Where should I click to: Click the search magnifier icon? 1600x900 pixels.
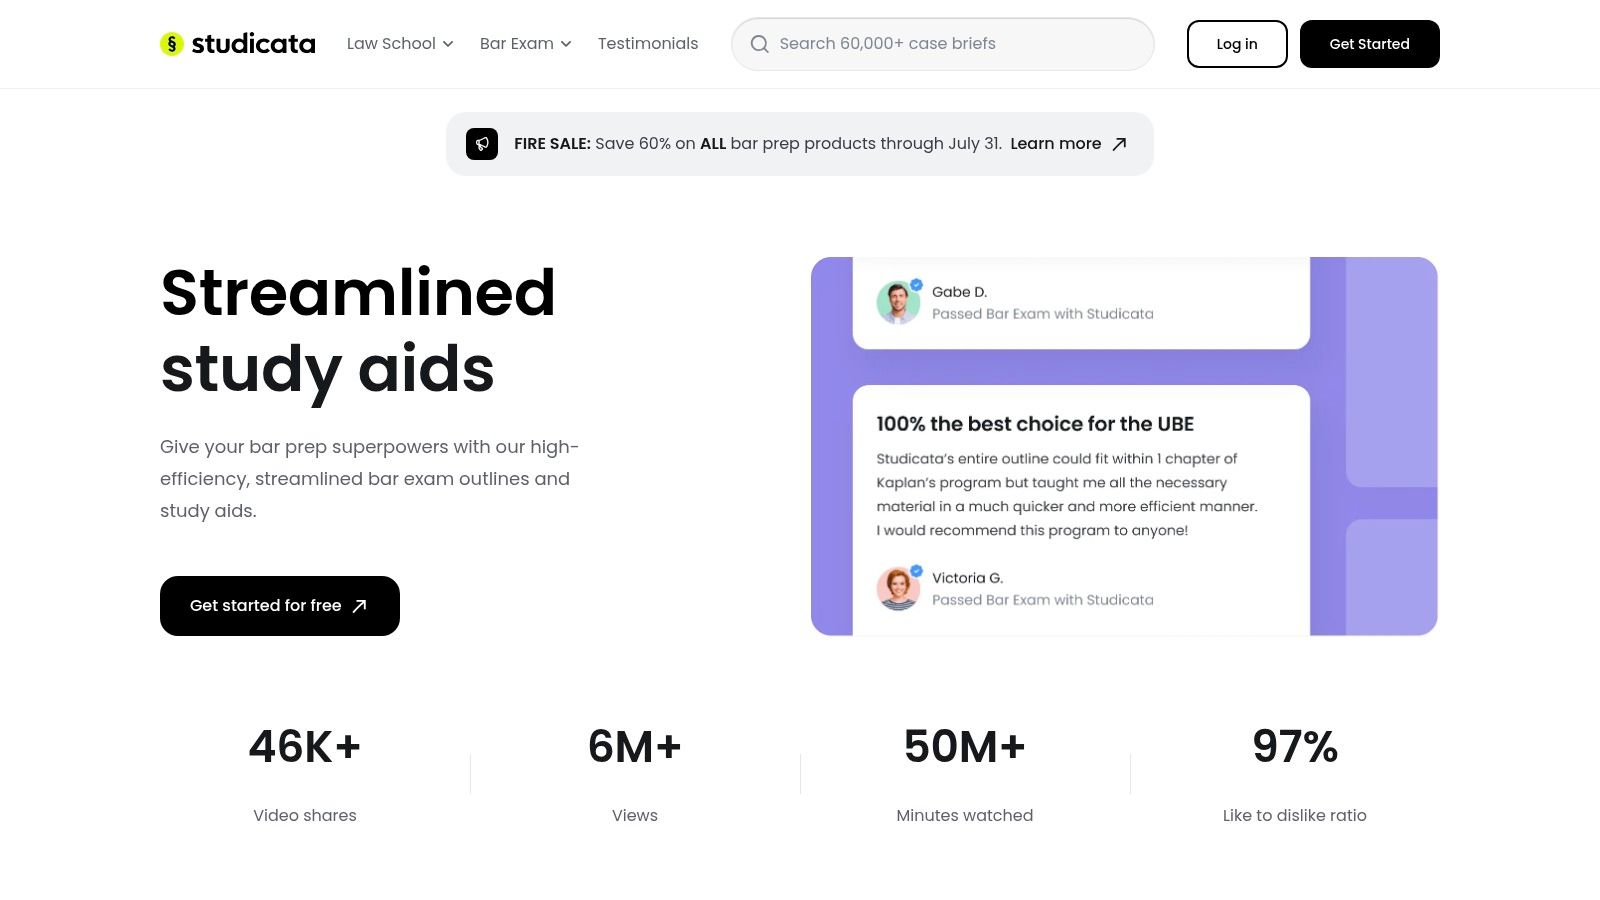(760, 44)
